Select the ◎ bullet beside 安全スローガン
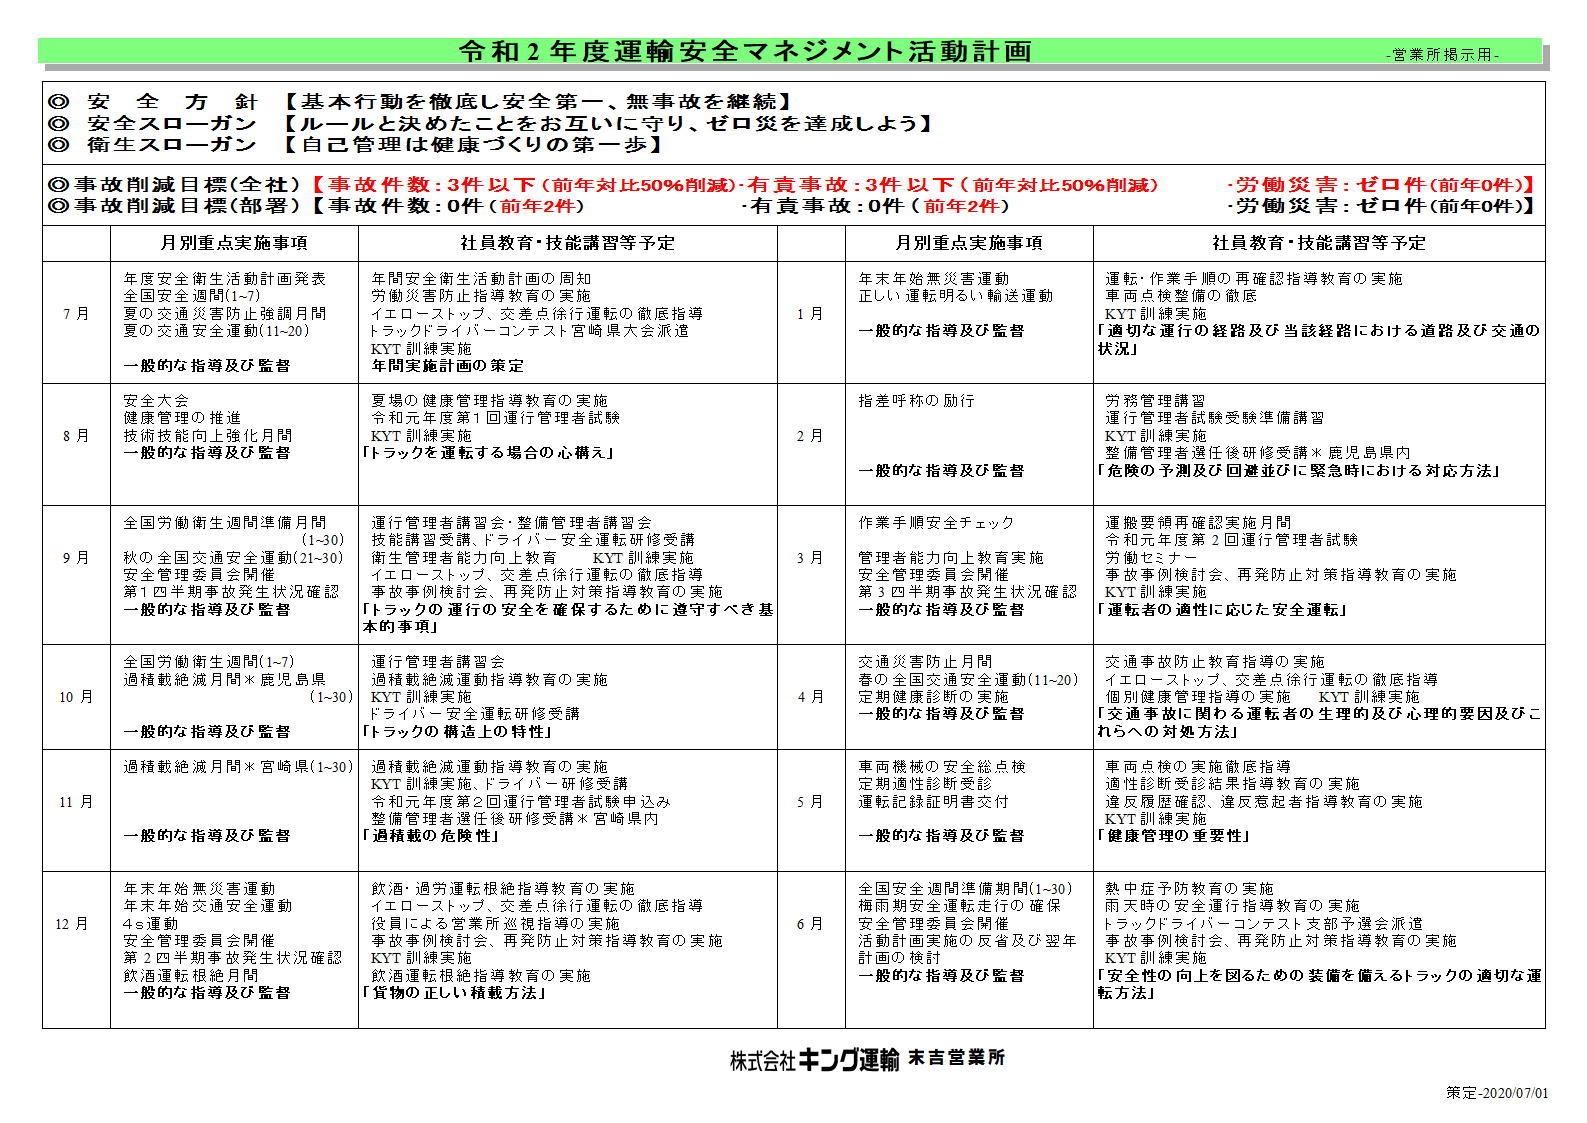 pyautogui.click(x=59, y=123)
